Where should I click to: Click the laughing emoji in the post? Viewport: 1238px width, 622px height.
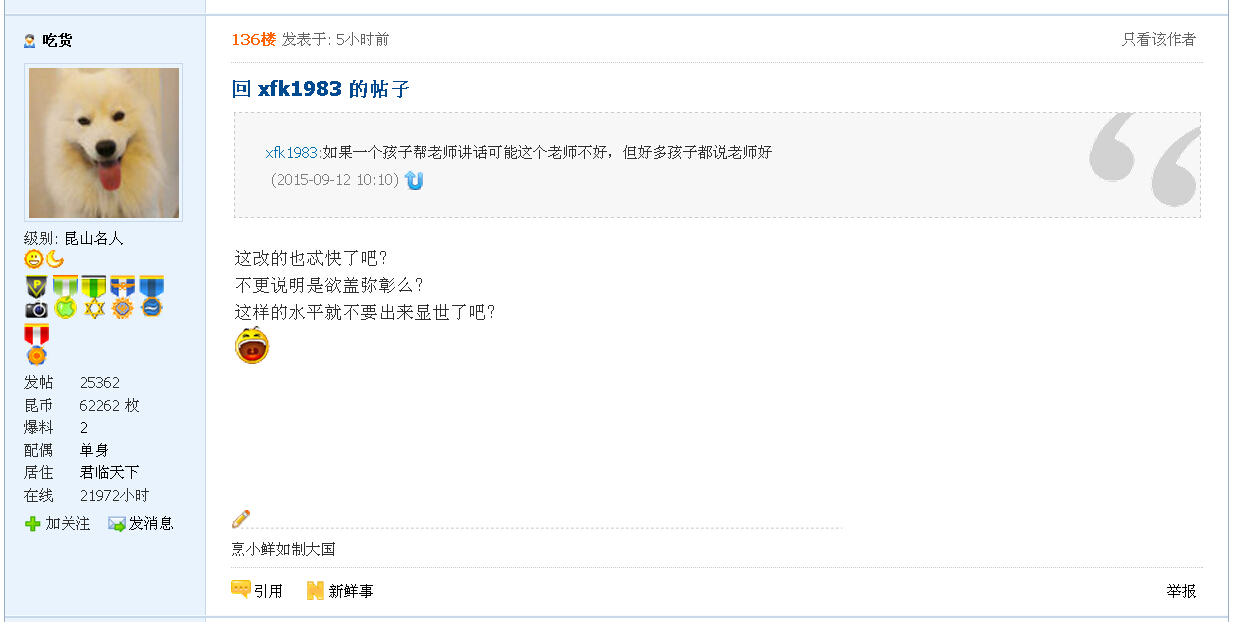pyautogui.click(x=252, y=345)
